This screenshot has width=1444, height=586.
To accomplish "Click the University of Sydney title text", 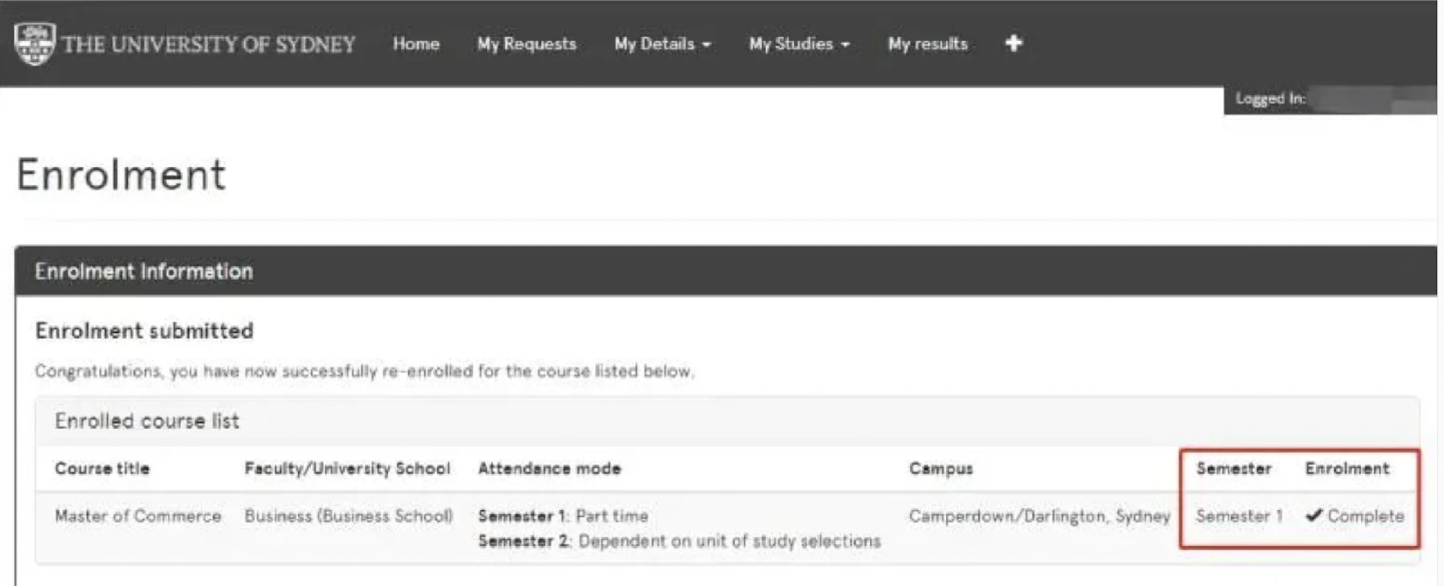I will click(x=209, y=45).
